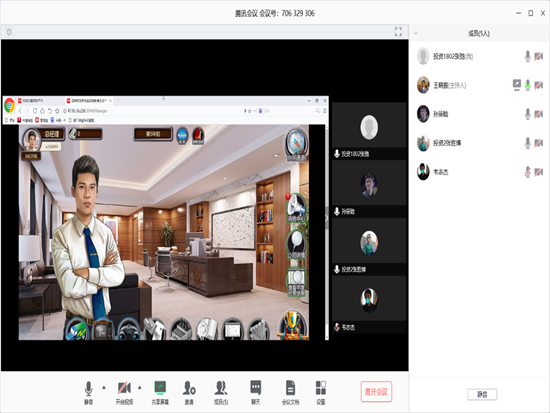Click 静音 button at members panel bottom
Viewport: 550px width, 413px height.
click(482, 394)
